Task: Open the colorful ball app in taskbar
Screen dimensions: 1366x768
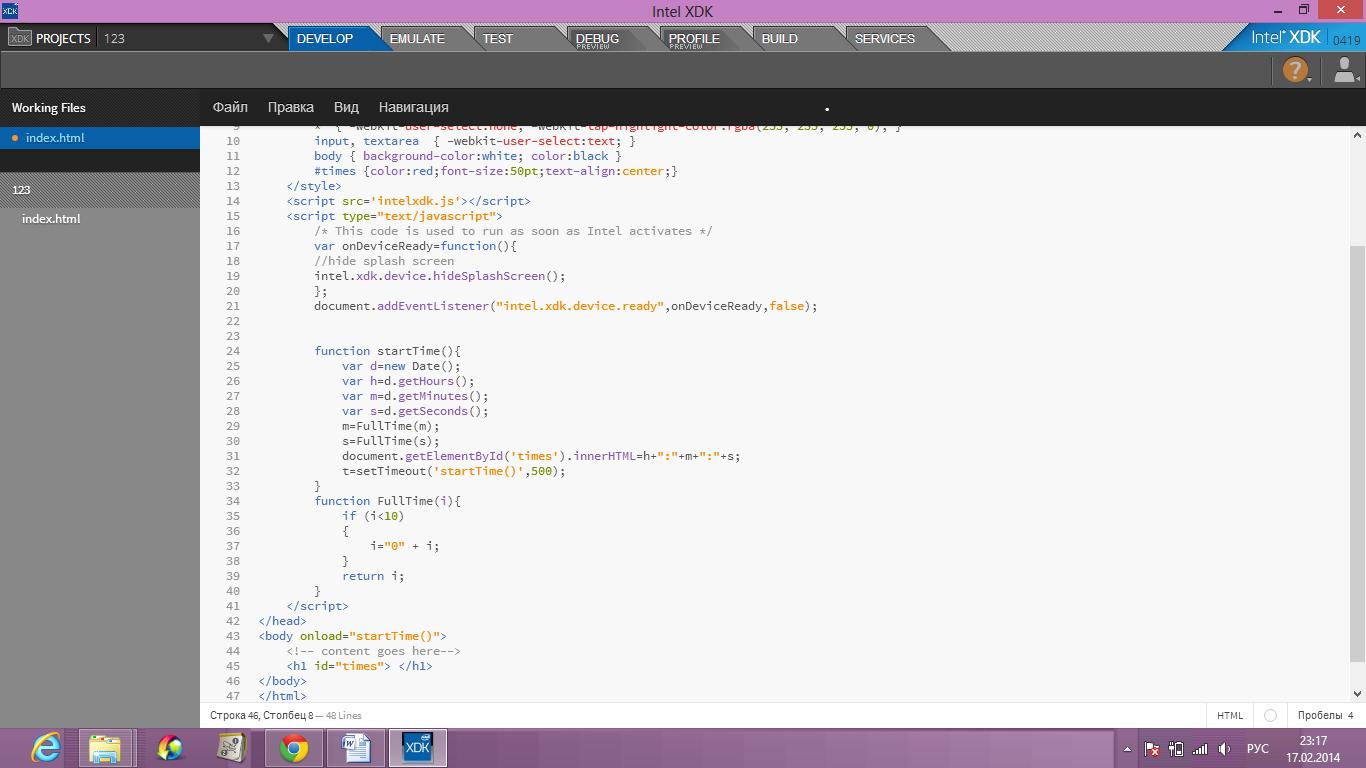Action: (x=170, y=748)
